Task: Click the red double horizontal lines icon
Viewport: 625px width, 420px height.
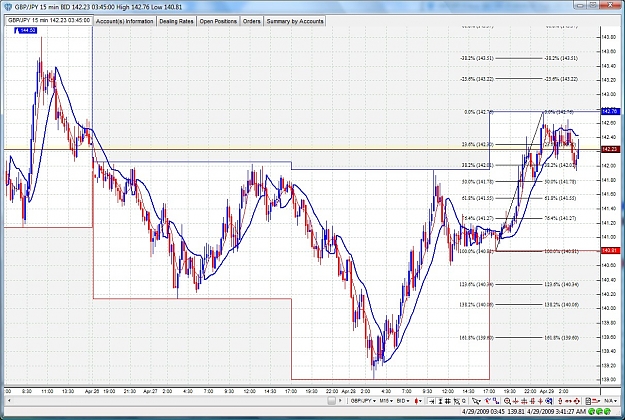Action: [x=524, y=401]
